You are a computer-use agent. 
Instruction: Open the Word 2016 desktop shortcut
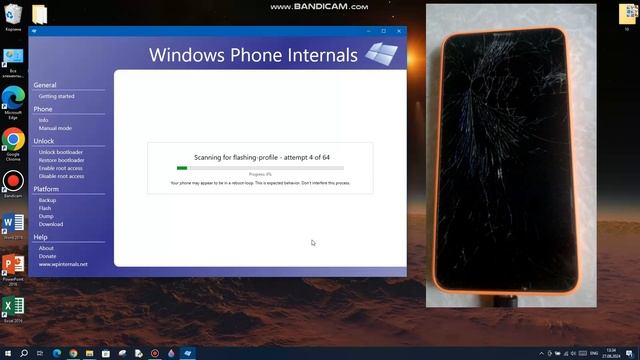[13, 225]
